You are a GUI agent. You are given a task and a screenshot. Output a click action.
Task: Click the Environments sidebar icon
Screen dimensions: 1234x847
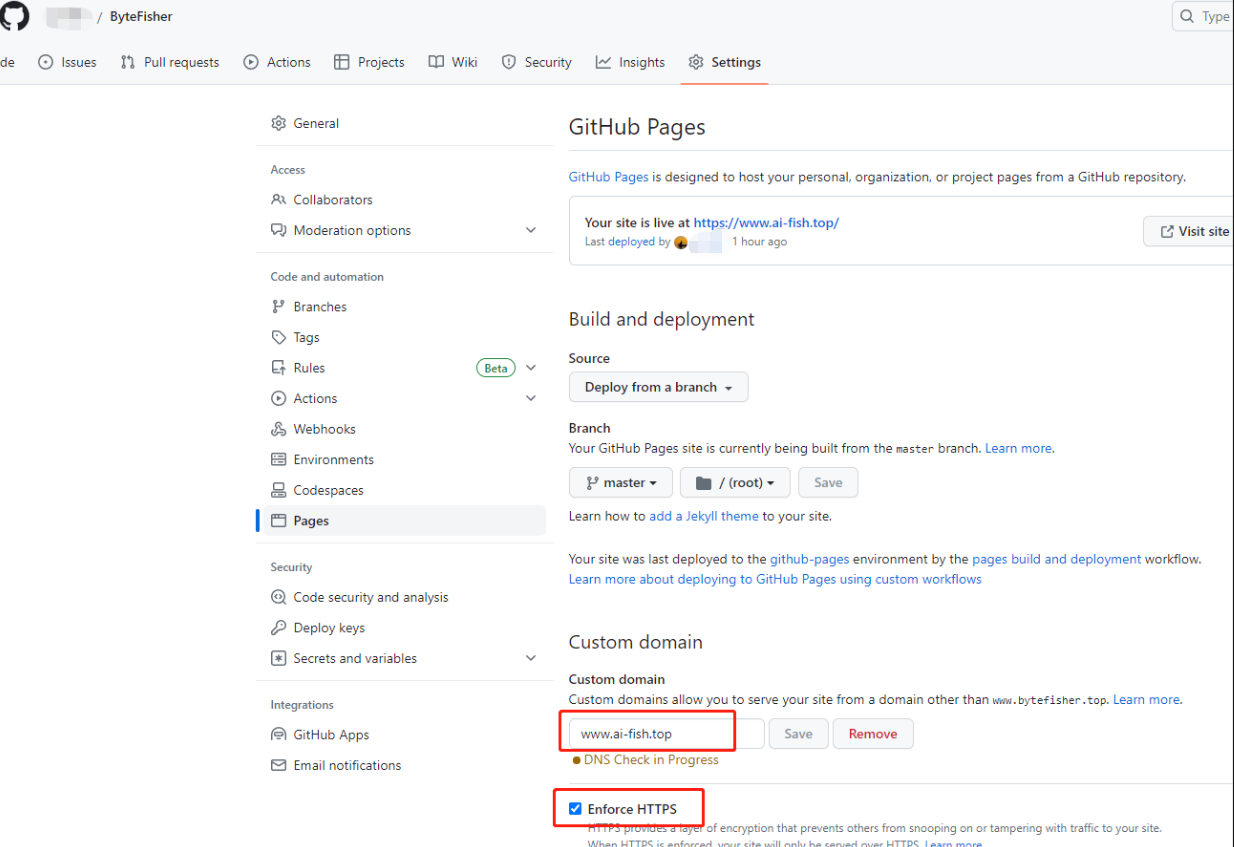(x=279, y=460)
